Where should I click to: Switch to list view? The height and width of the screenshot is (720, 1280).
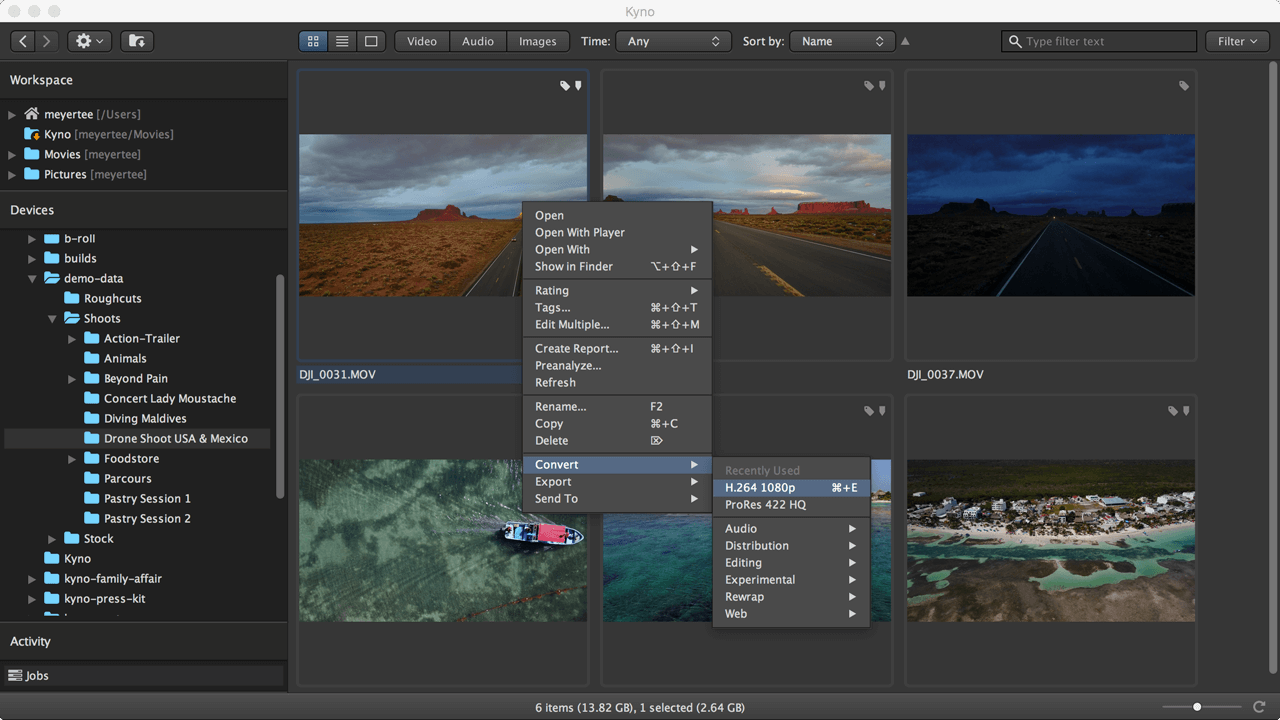(342, 41)
